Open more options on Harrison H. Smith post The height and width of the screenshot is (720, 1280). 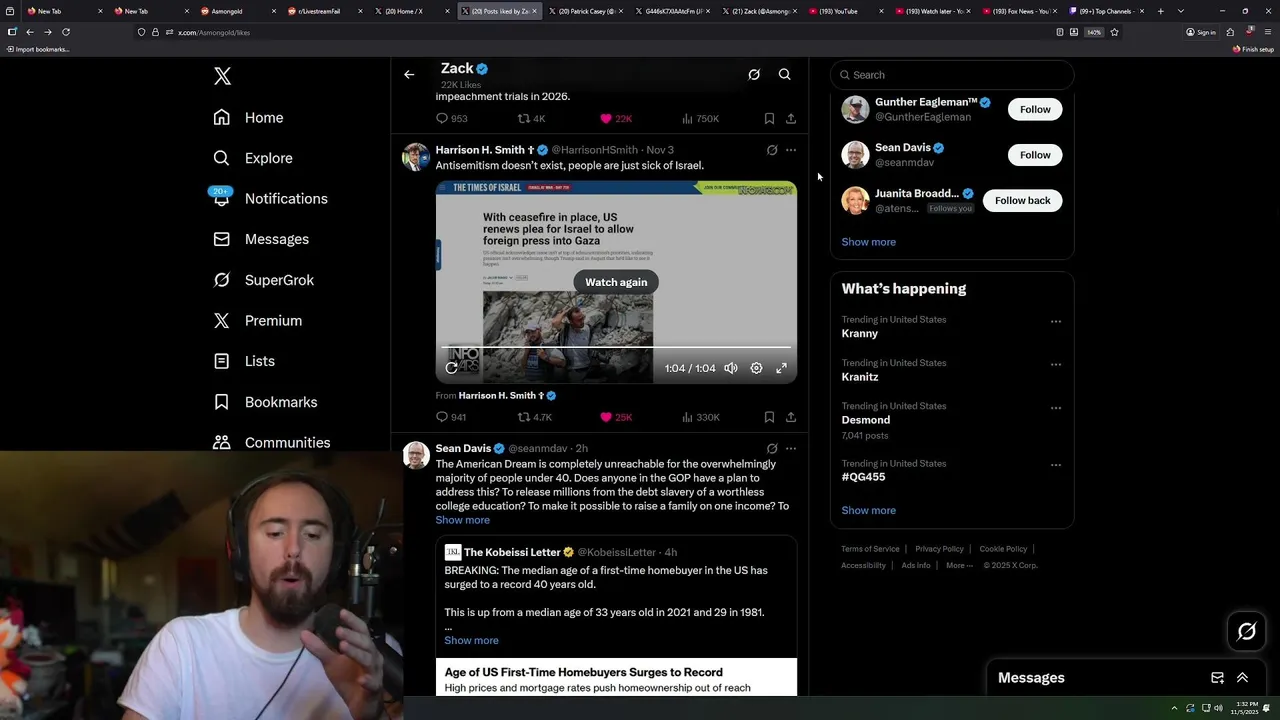(791, 150)
